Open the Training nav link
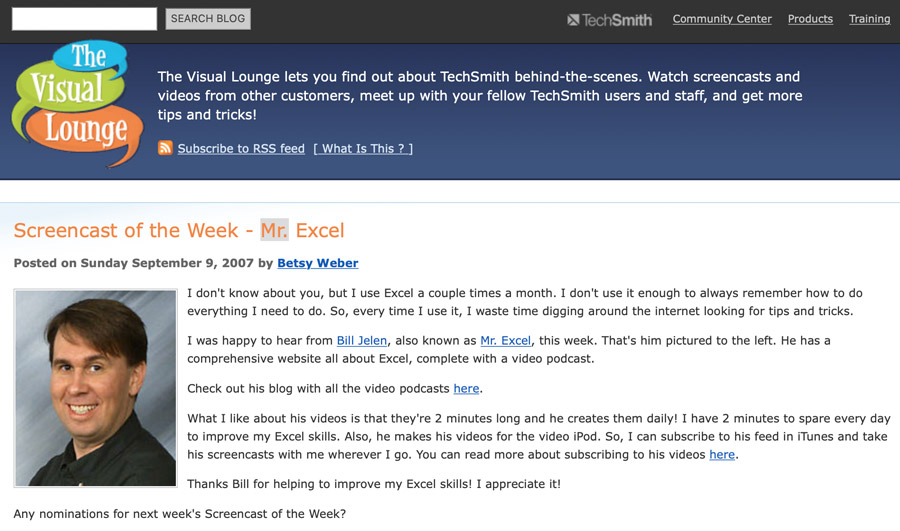The height and width of the screenshot is (531, 900). point(869,19)
